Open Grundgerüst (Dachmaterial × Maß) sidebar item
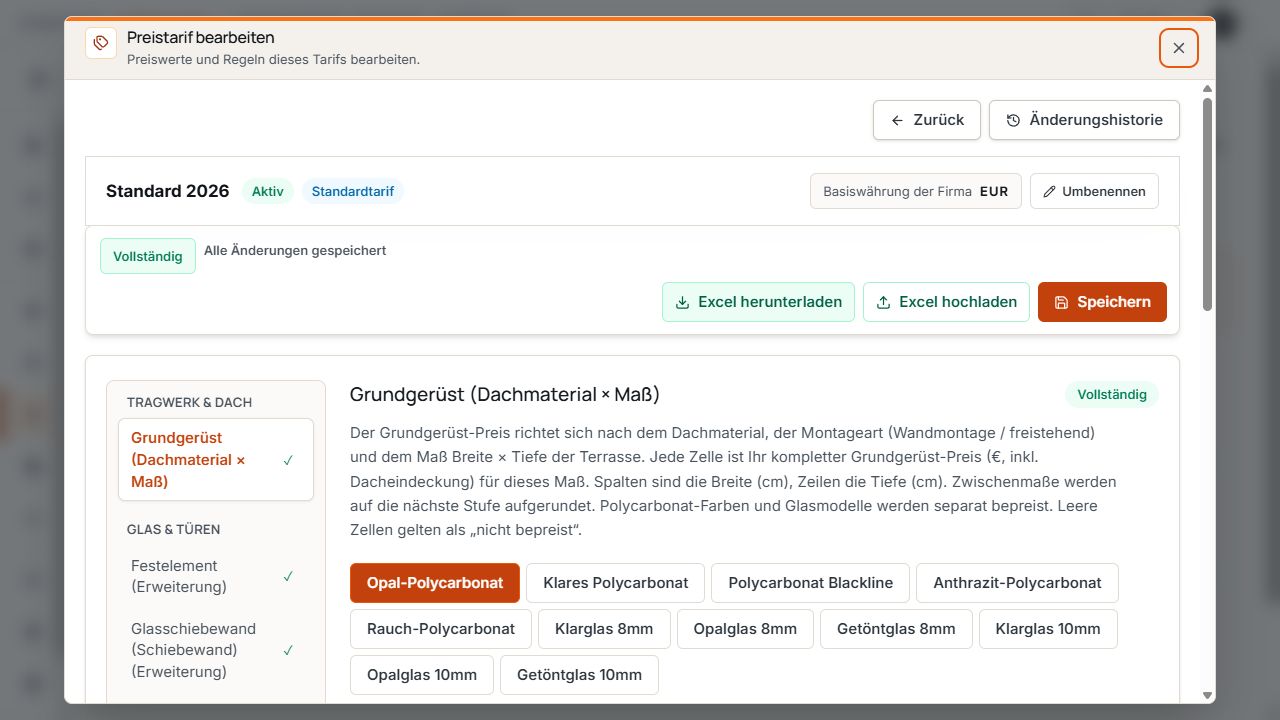 (x=216, y=460)
